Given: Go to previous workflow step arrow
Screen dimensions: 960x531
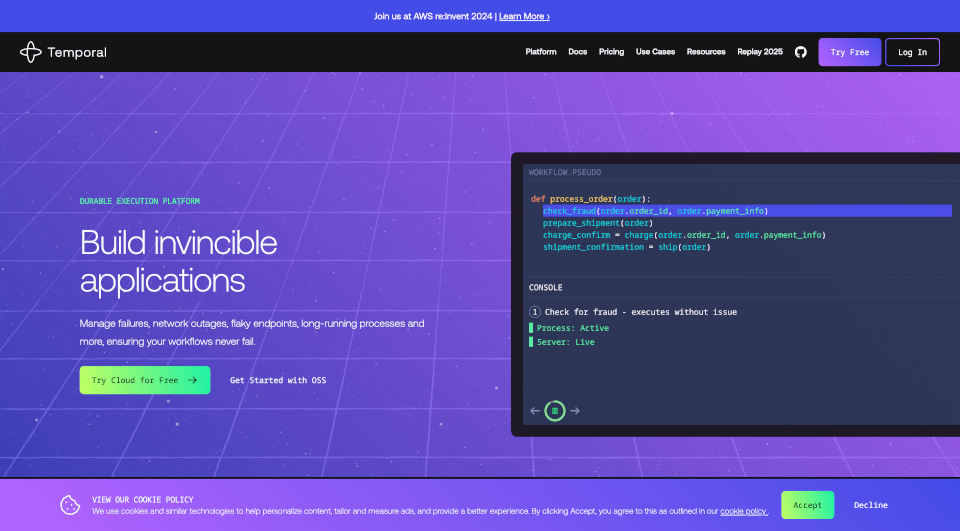Looking at the screenshot, I should coord(535,410).
